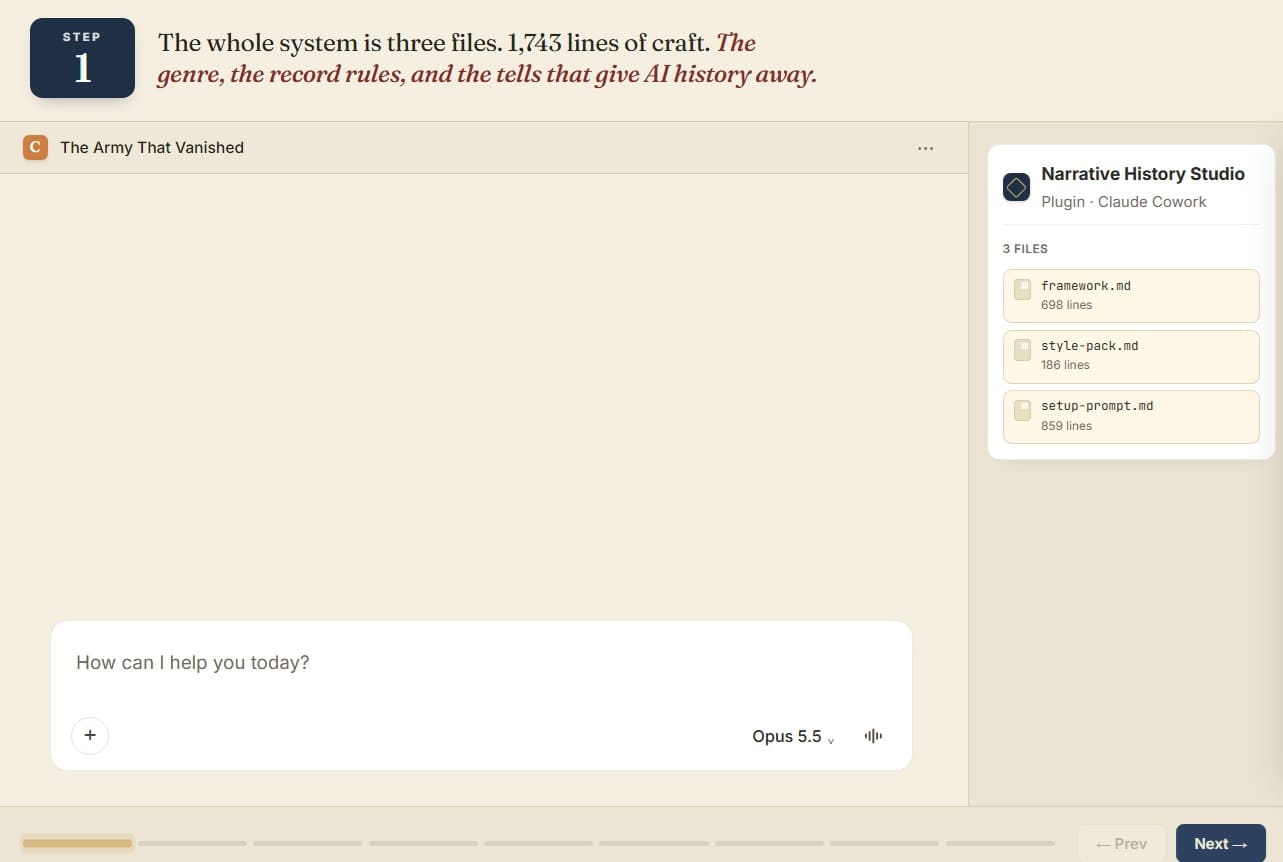This screenshot has width=1283, height=862.
Task: Click the style-pack.md file icon
Action: pos(1022,350)
